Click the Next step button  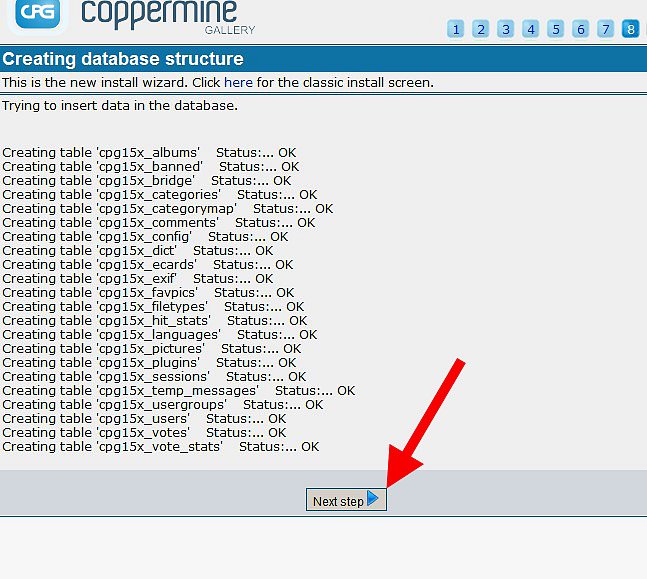[x=346, y=500]
